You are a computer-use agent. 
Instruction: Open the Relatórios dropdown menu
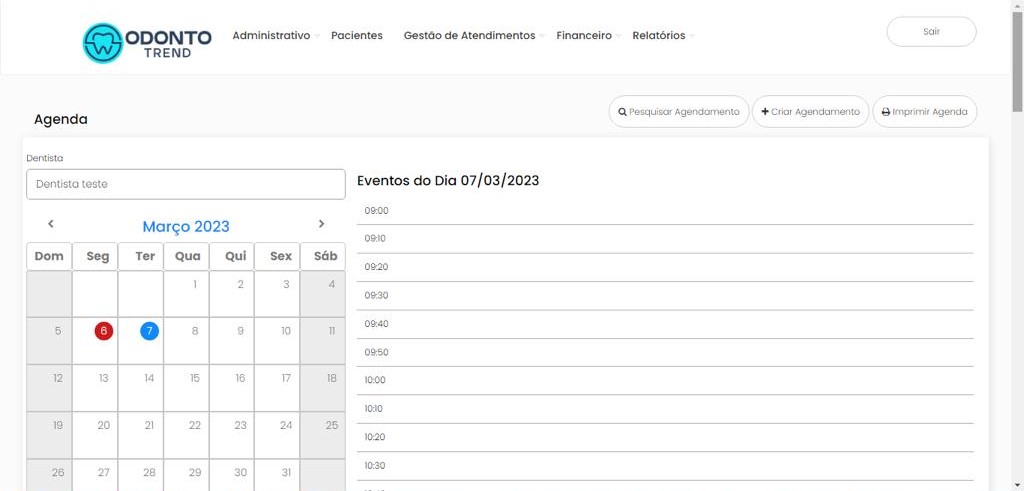tap(659, 35)
